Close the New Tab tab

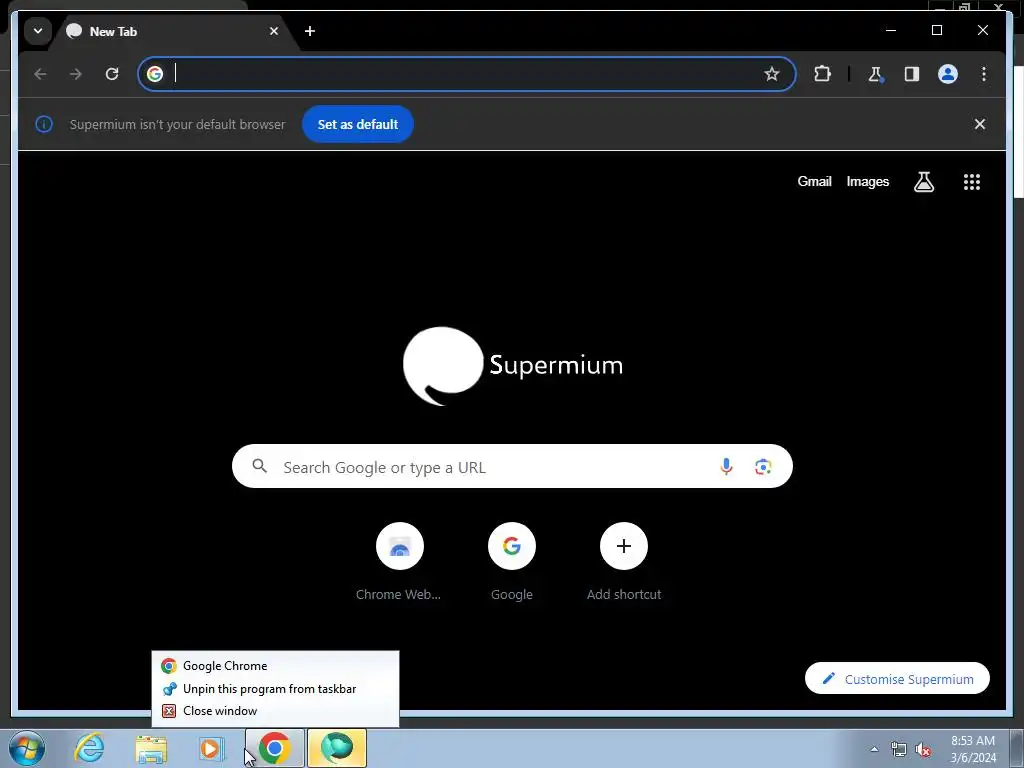(274, 31)
